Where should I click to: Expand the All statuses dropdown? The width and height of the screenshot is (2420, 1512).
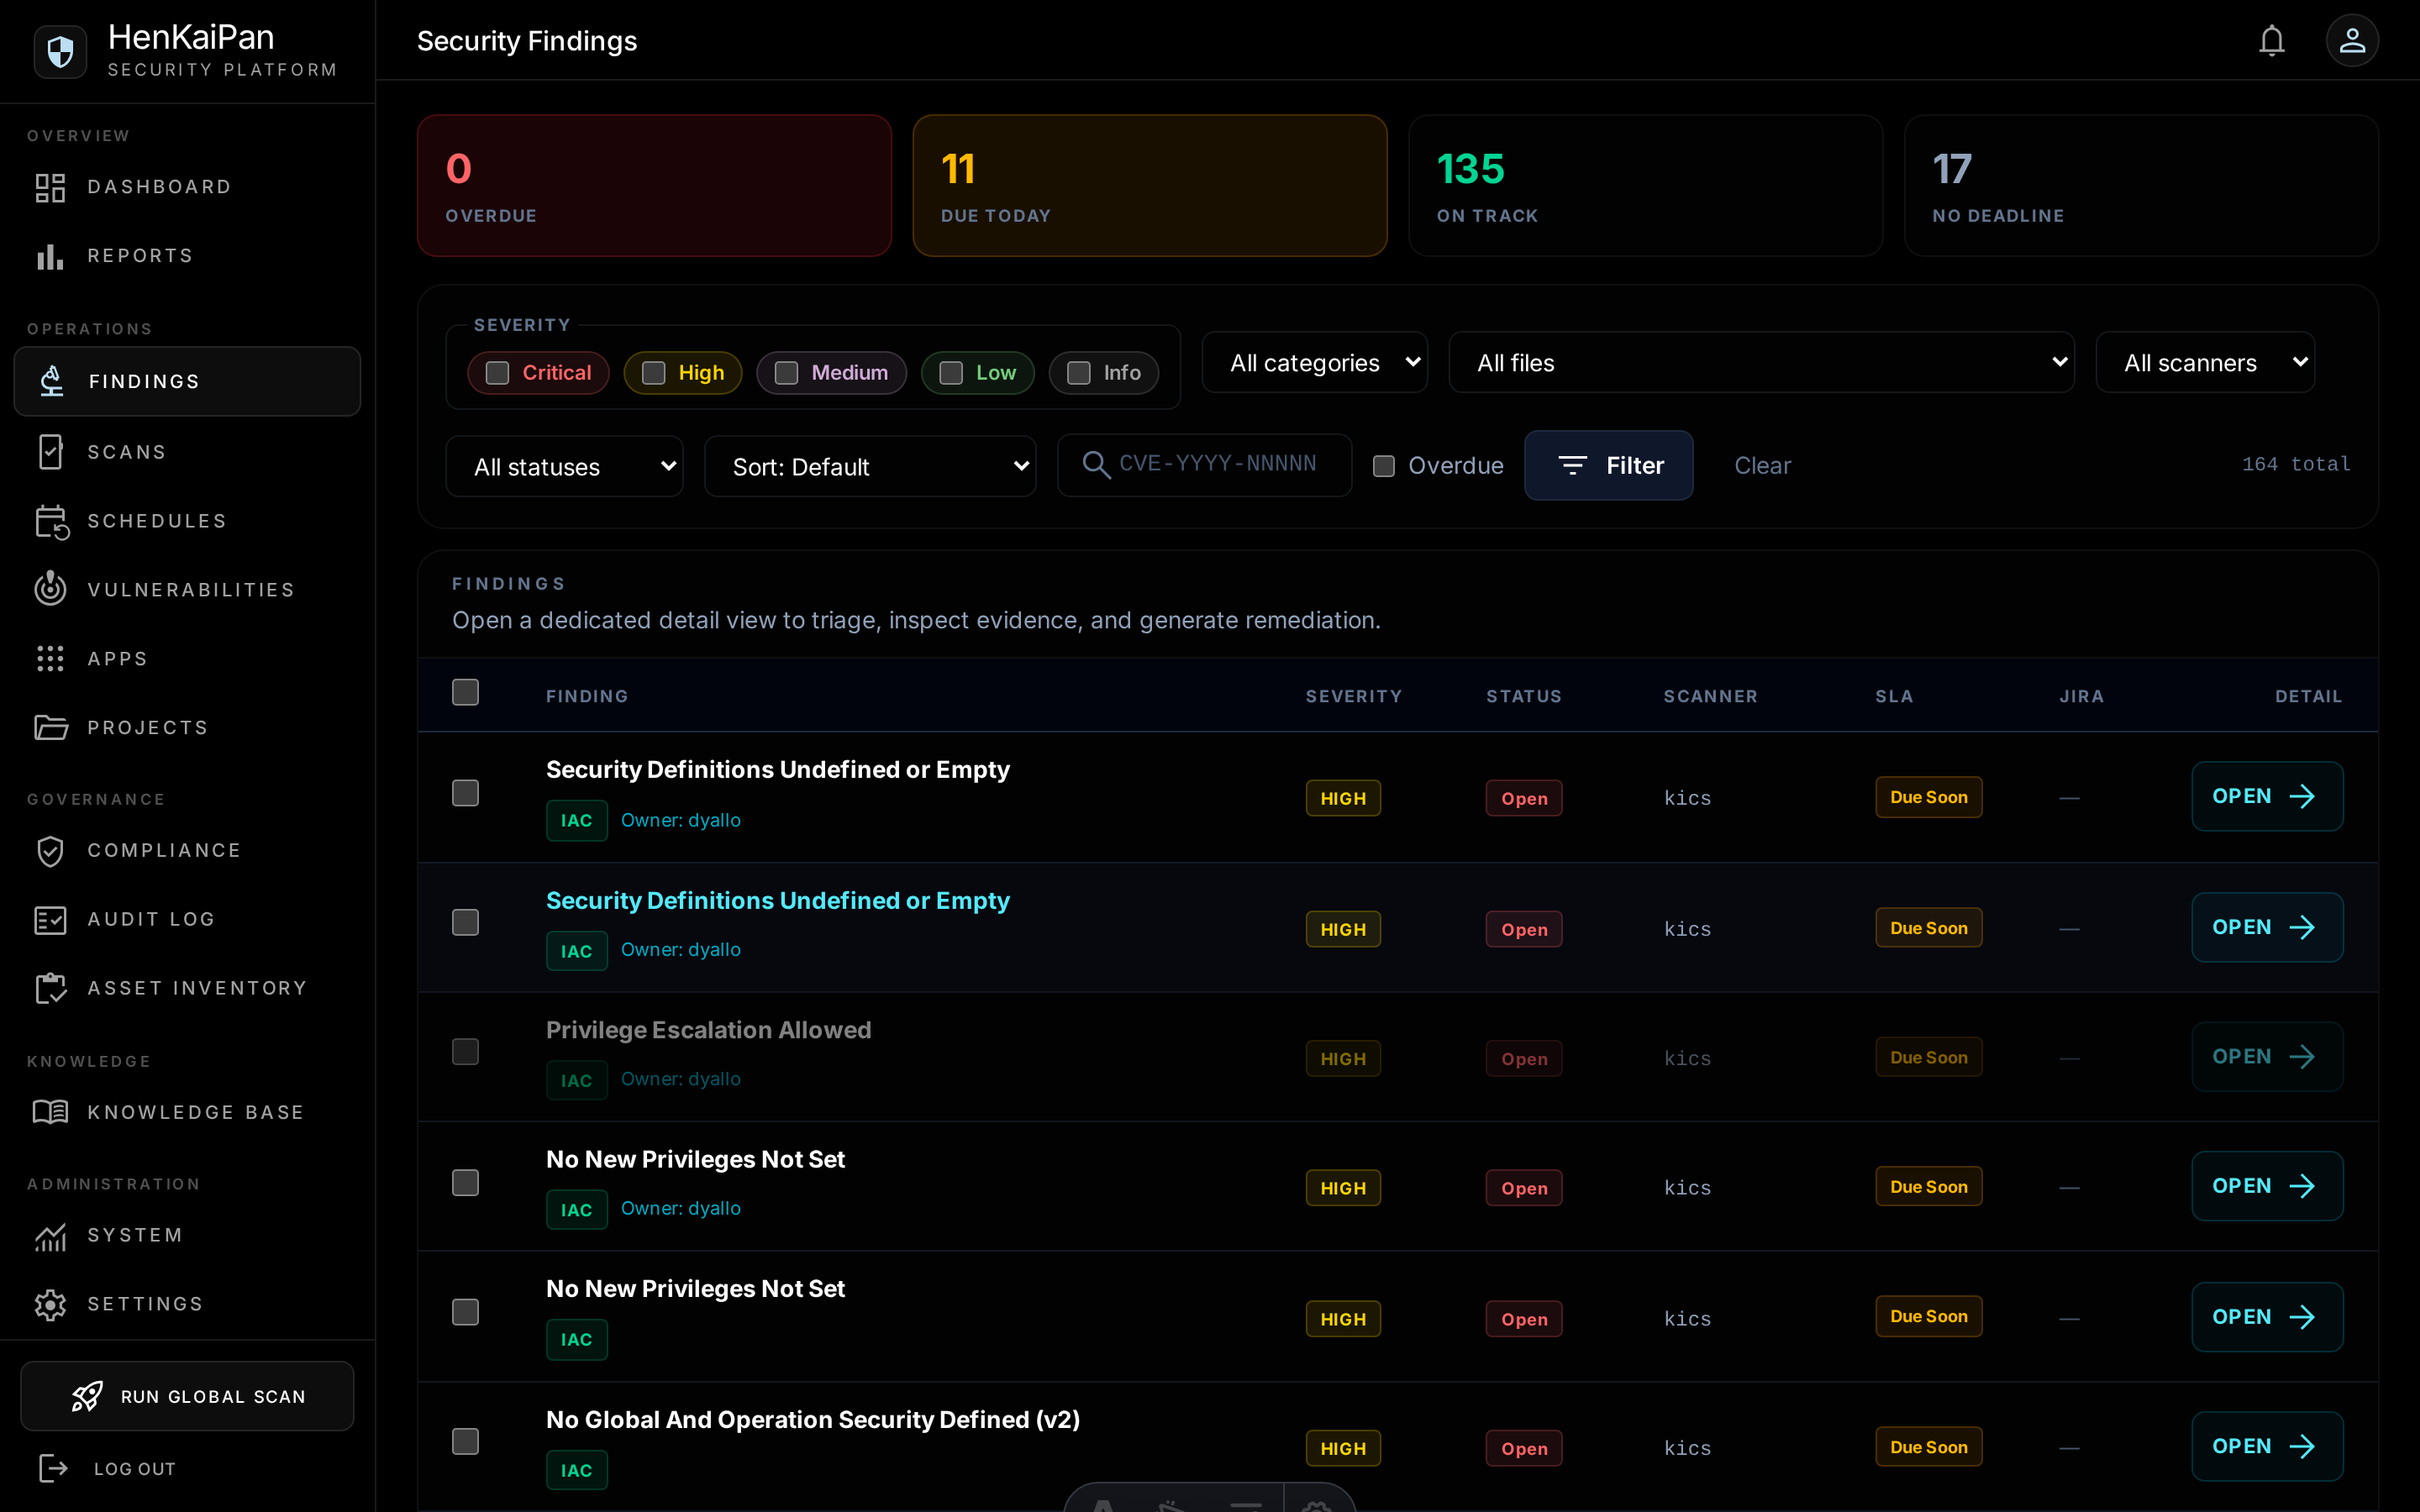tap(565, 466)
